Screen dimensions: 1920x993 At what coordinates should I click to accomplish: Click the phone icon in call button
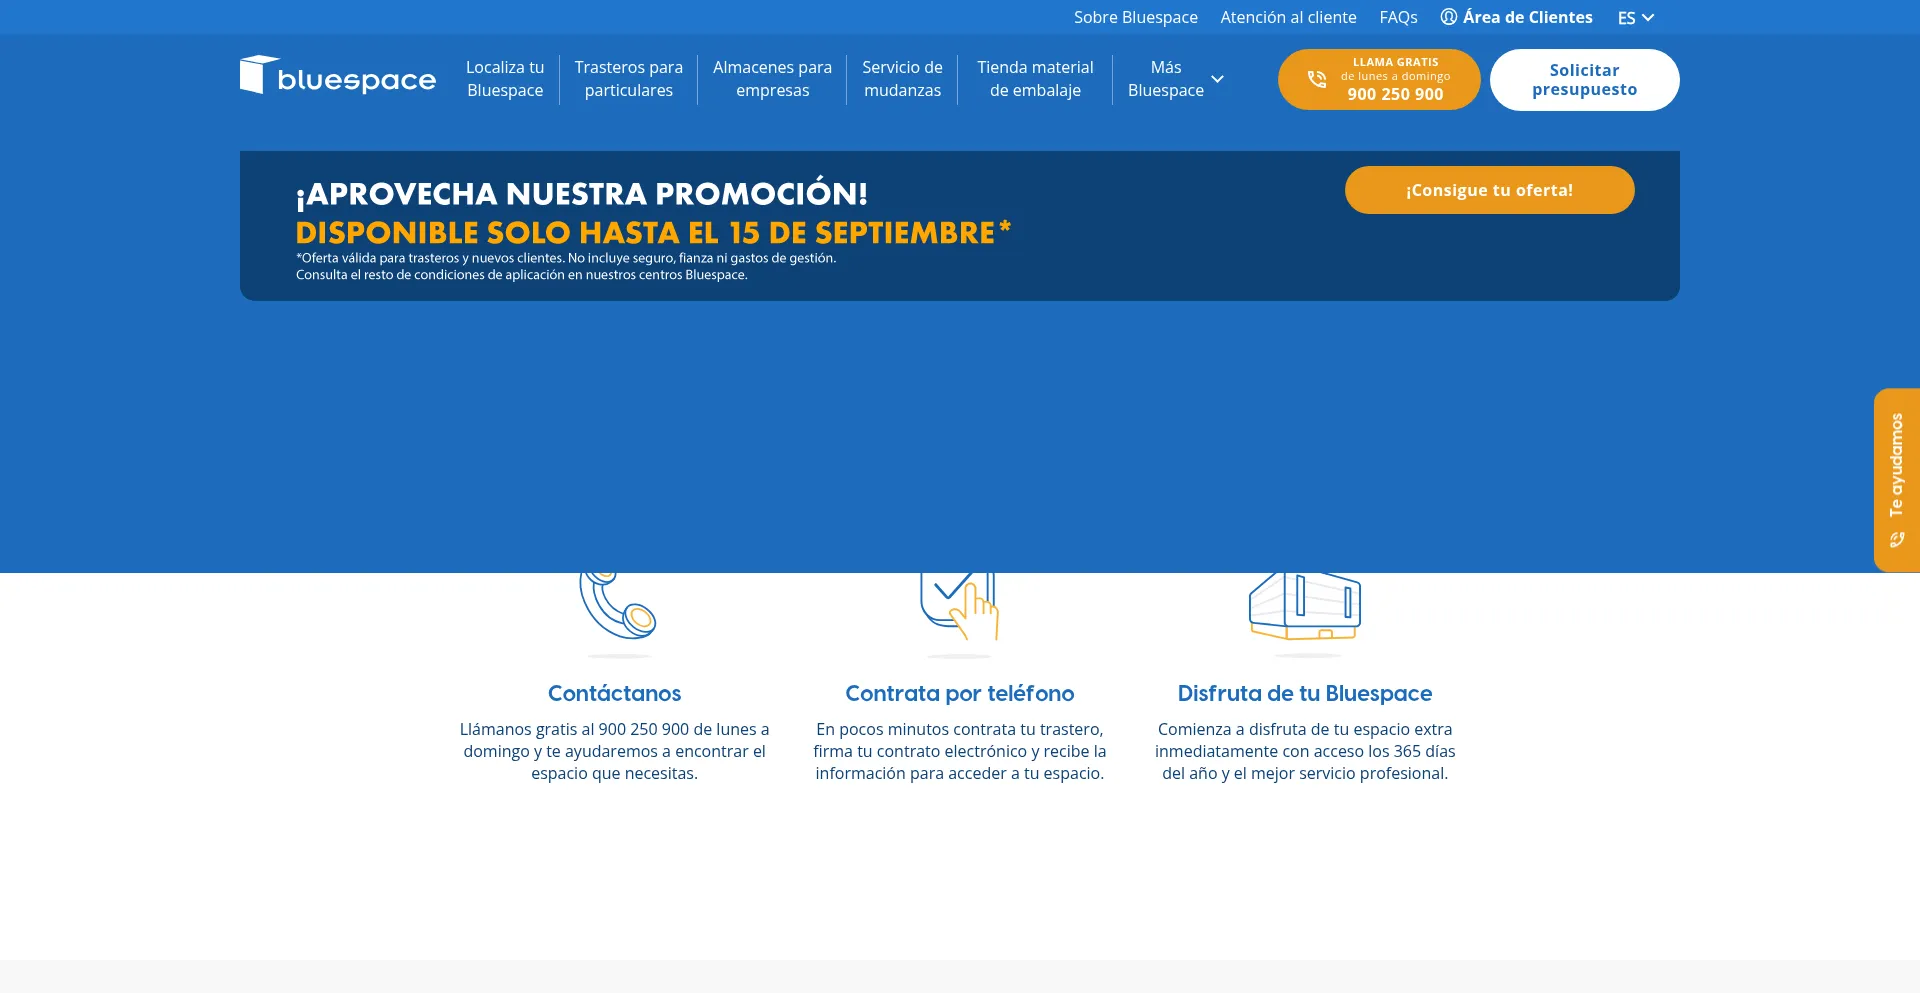point(1317,79)
